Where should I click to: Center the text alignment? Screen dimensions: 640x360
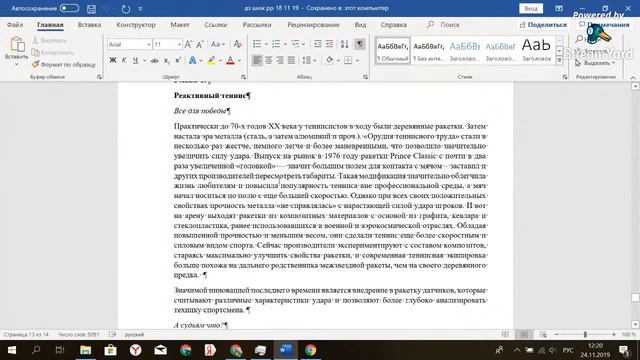coord(269,60)
